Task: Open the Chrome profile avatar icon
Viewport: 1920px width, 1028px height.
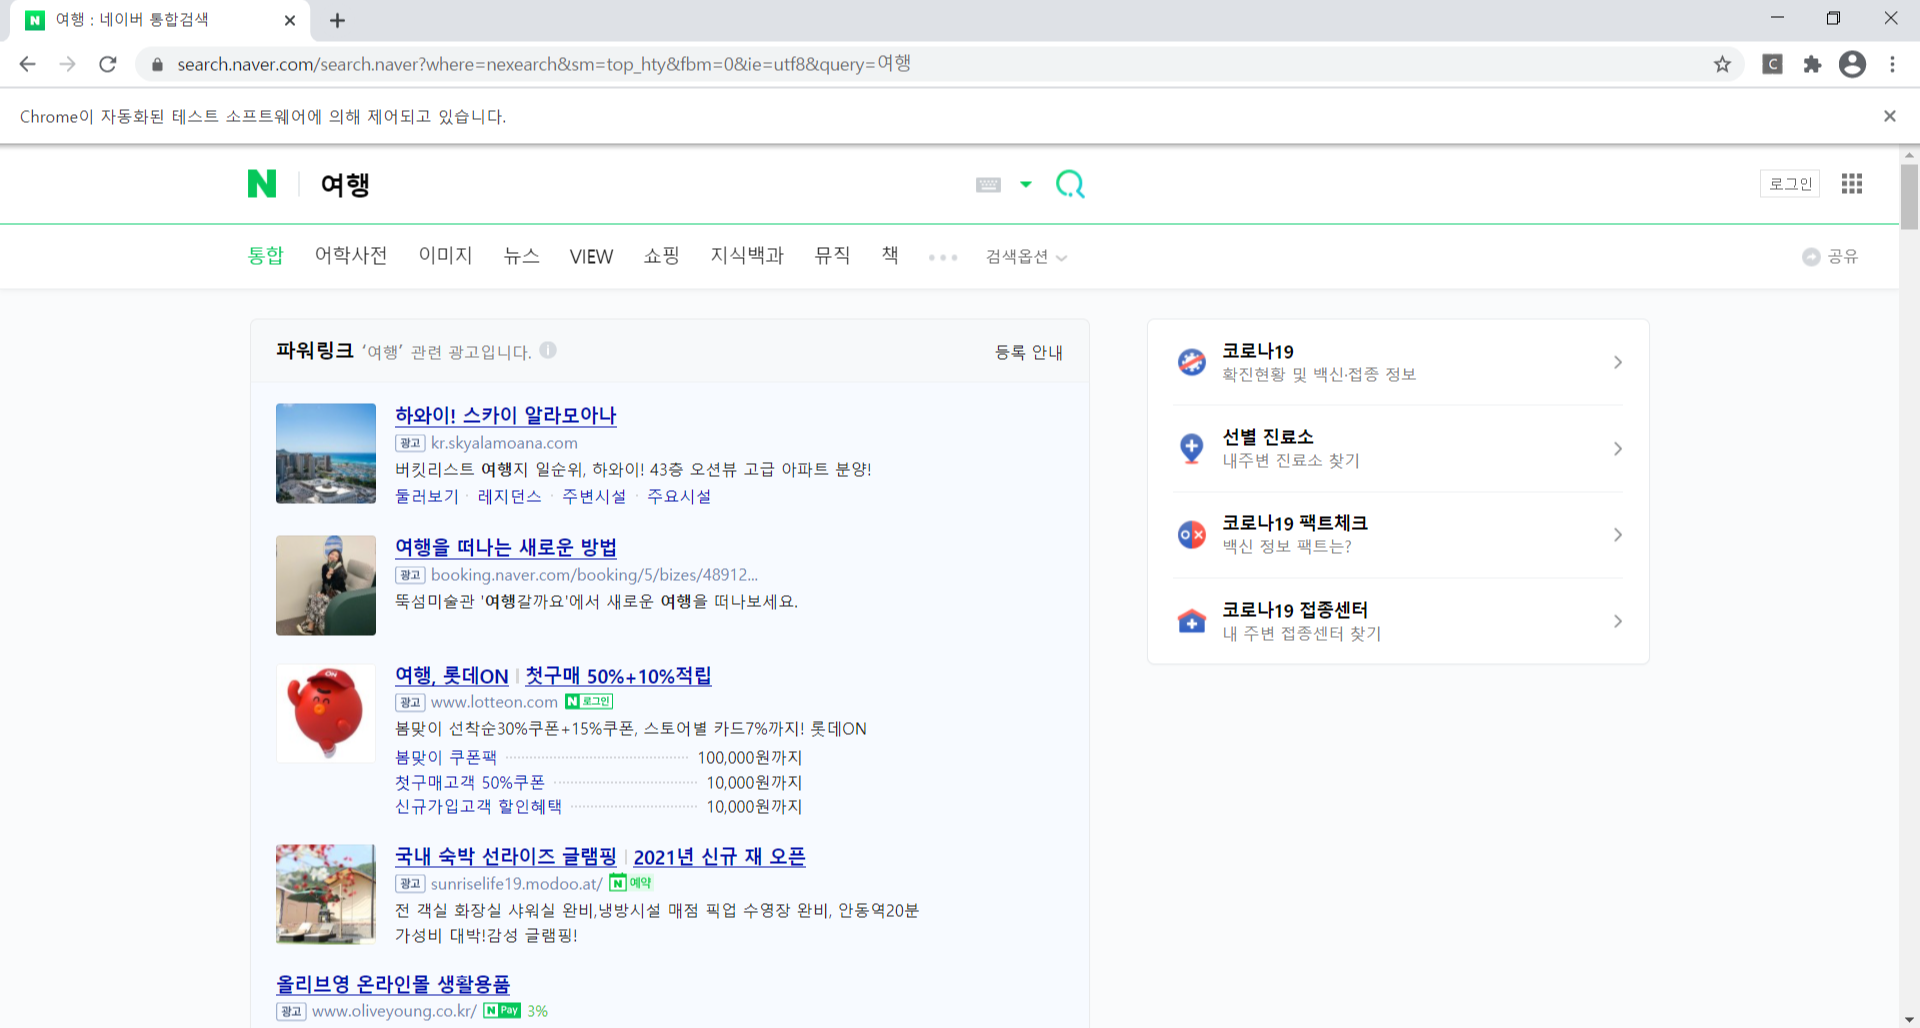Action: [x=1852, y=64]
